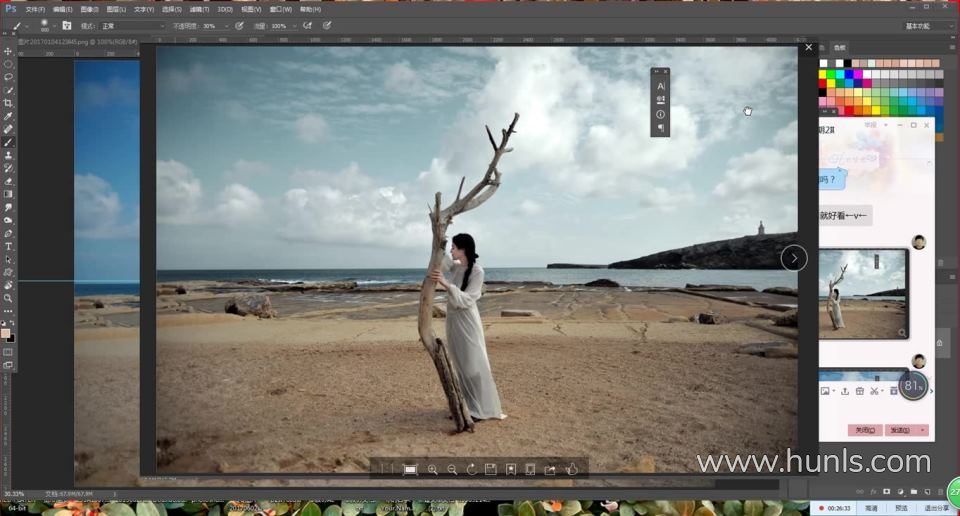Select the Pen tool
This screenshot has height=516, width=960.
click(x=8, y=233)
